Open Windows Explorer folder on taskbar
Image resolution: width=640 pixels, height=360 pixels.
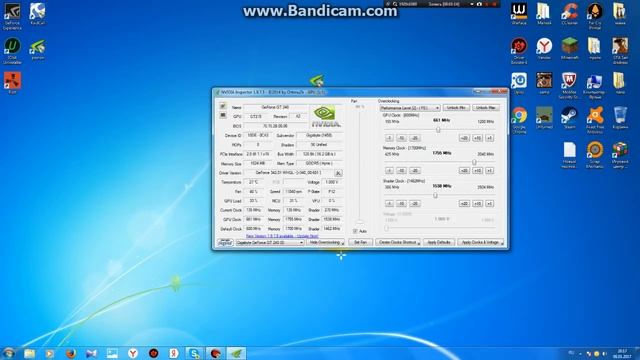29,353
